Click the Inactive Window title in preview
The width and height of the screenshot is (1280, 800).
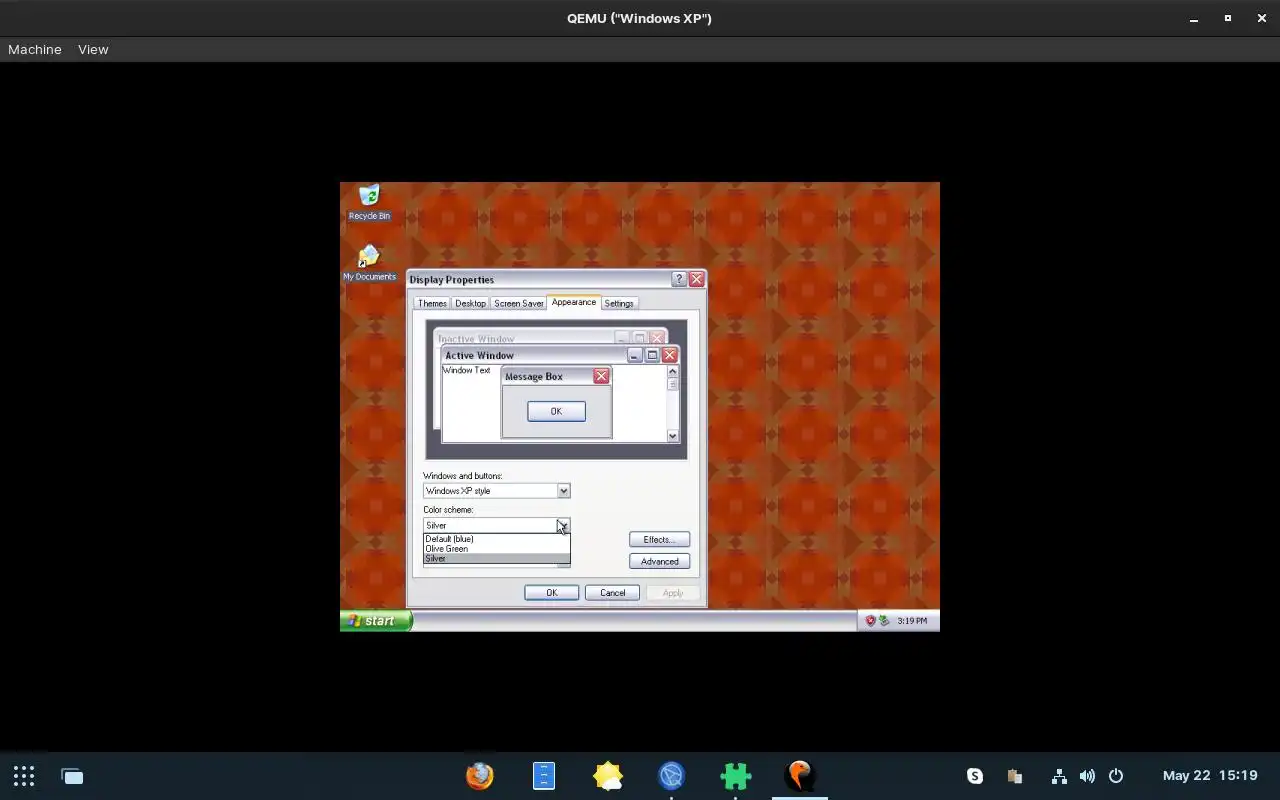click(x=476, y=339)
